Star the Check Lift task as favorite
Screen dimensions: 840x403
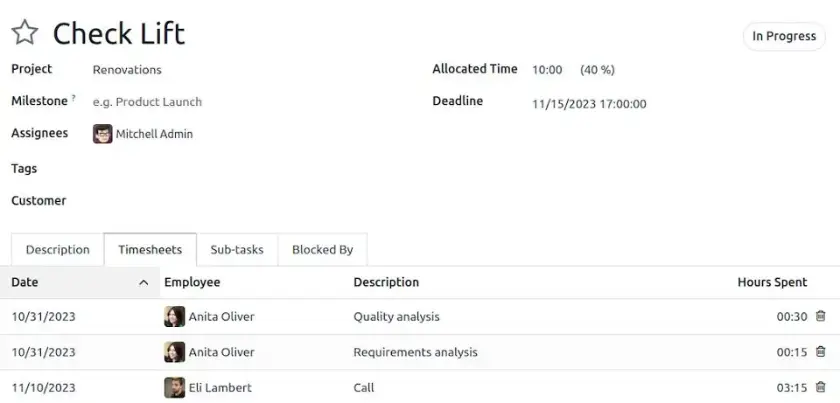(x=24, y=33)
